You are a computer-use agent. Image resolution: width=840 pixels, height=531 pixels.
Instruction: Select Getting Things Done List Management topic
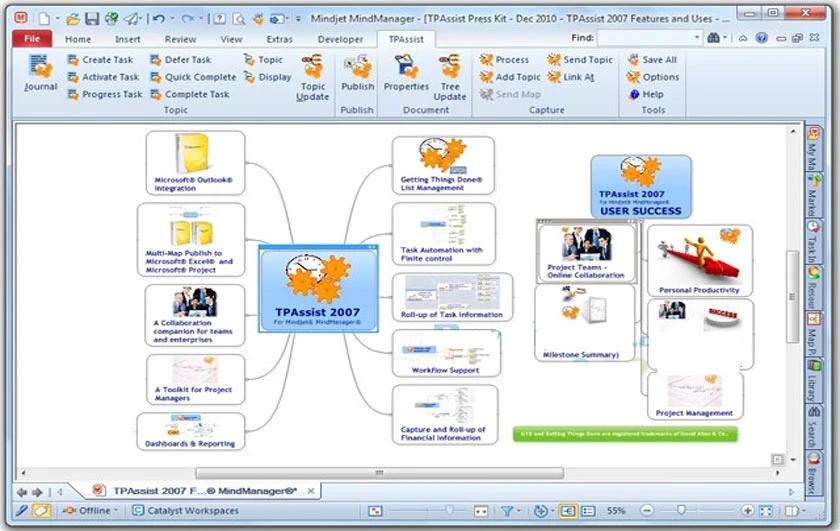(443, 165)
